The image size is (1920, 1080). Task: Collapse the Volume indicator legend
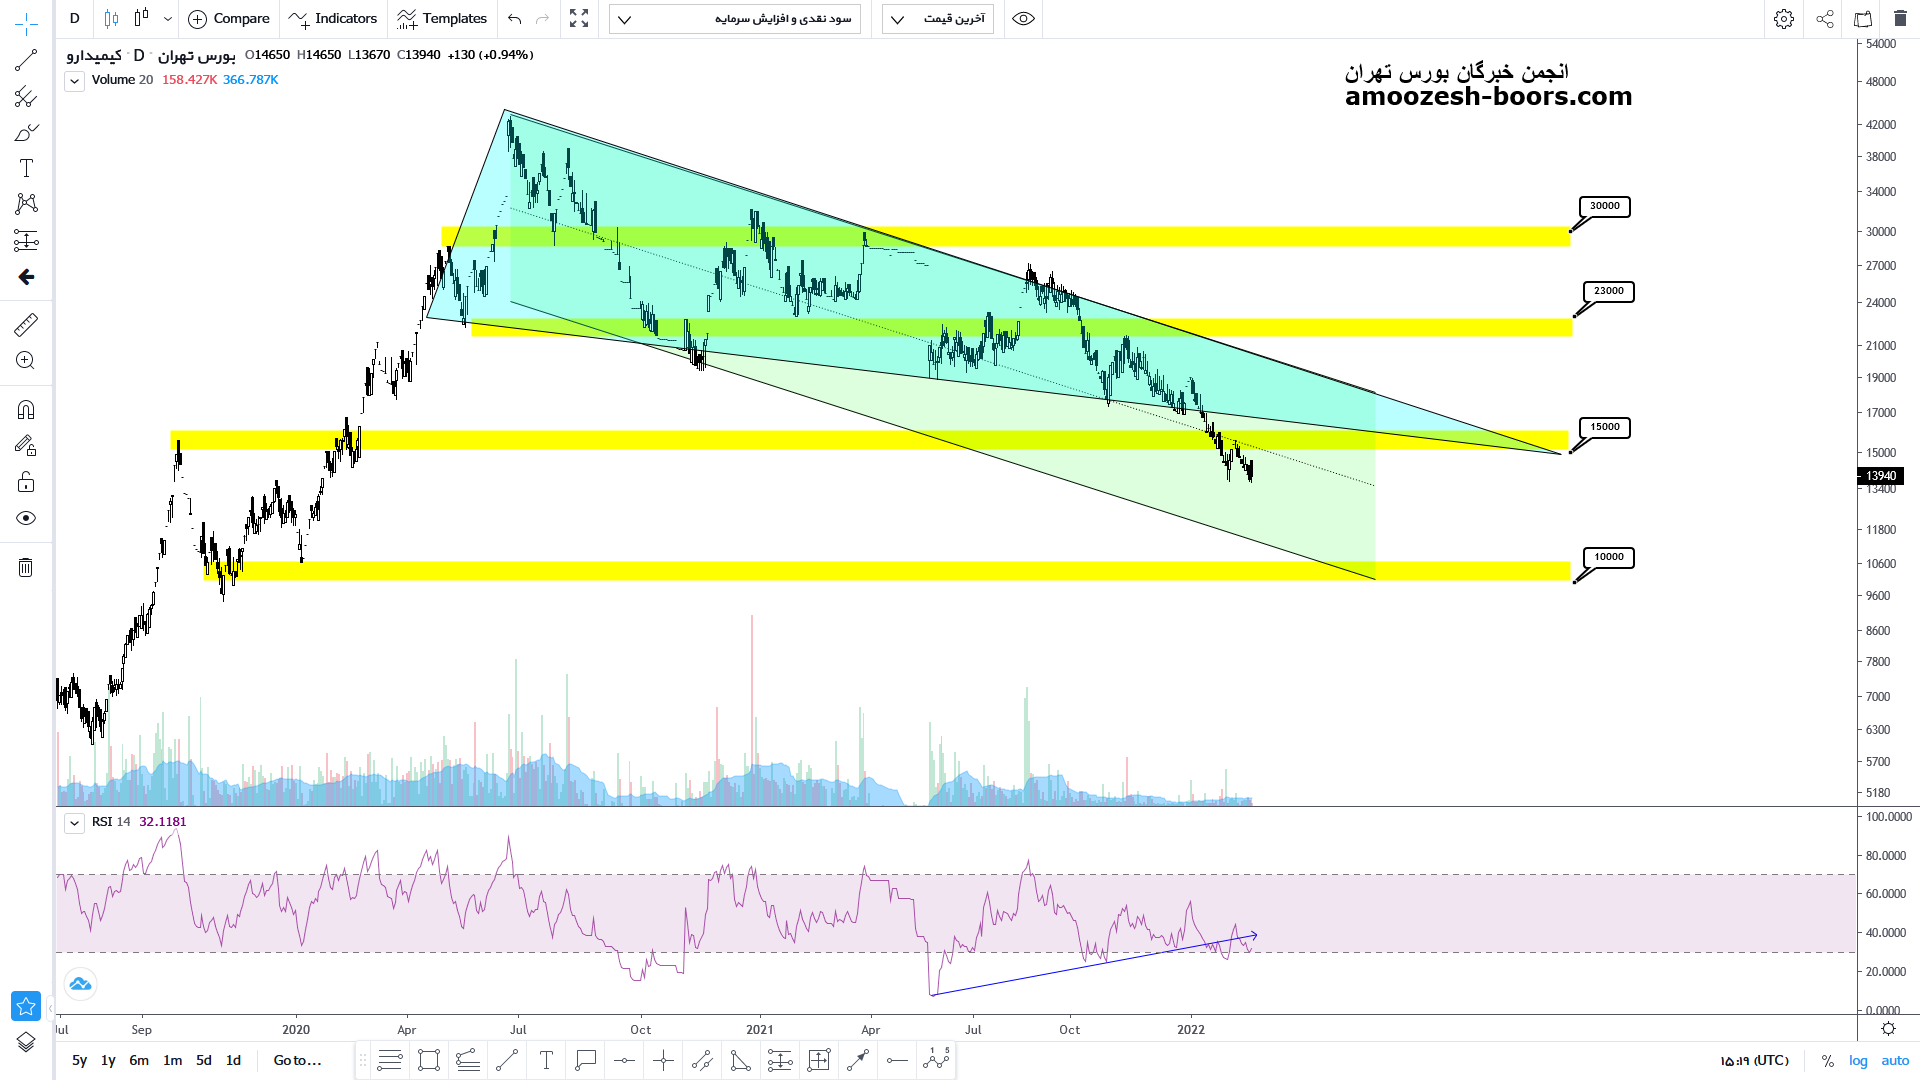[74, 81]
